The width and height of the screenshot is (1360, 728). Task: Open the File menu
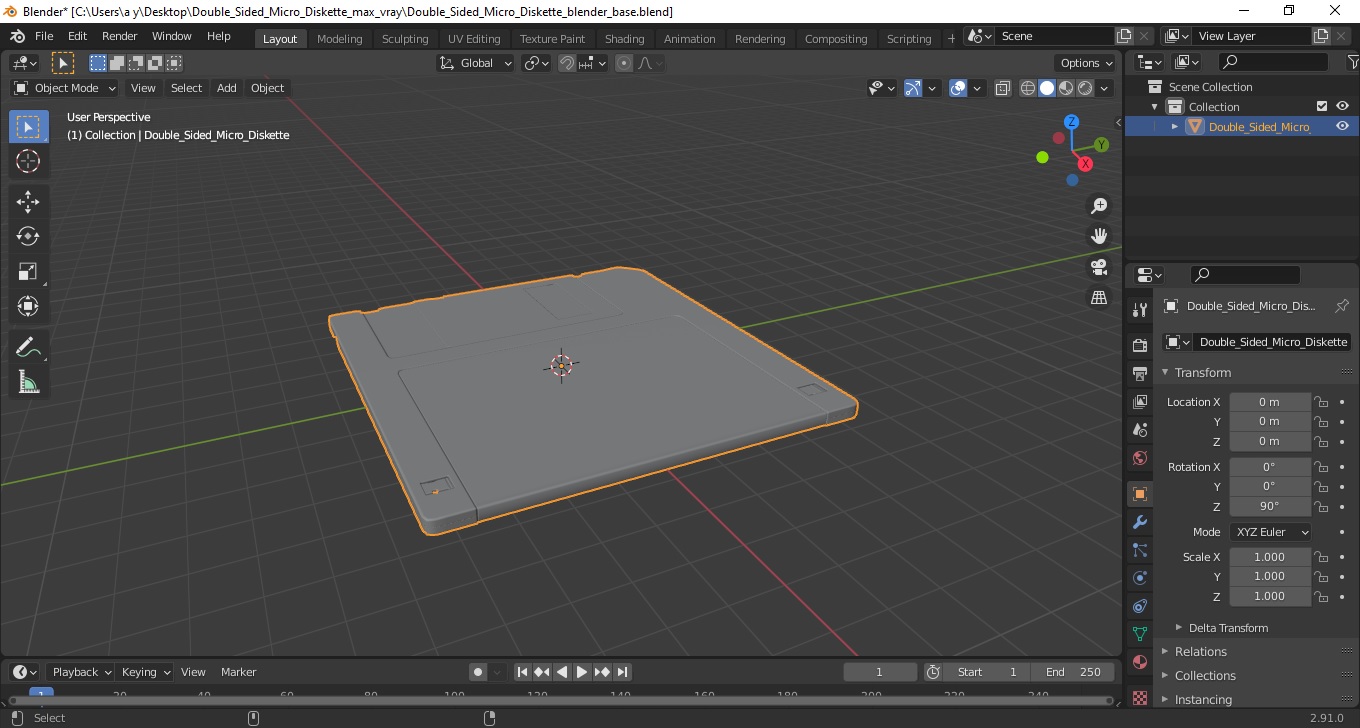pyautogui.click(x=44, y=36)
